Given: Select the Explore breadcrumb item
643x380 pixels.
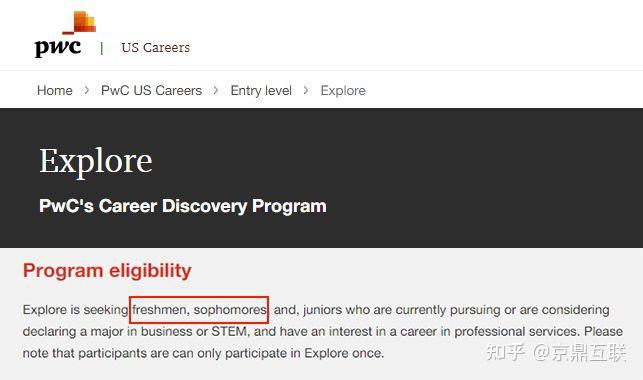Looking at the screenshot, I should [x=343, y=90].
